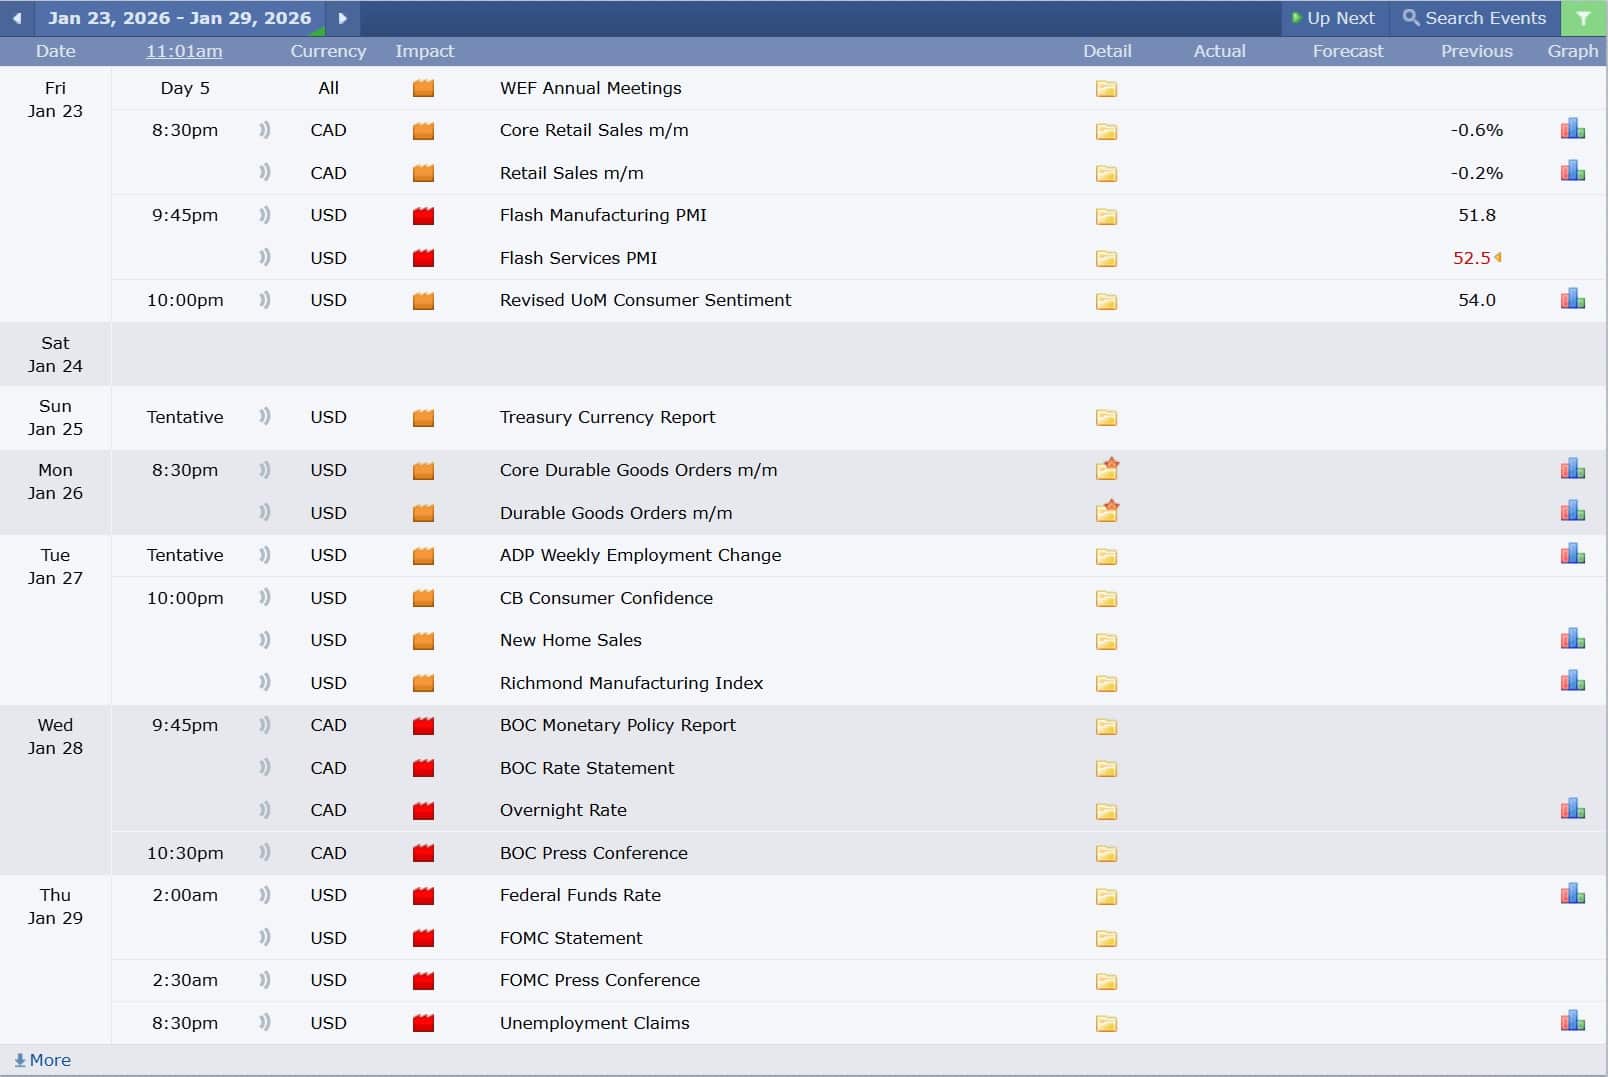The height and width of the screenshot is (1077, 1608).
Task: Click the Up Next button
Action: tap(1333, 18)
